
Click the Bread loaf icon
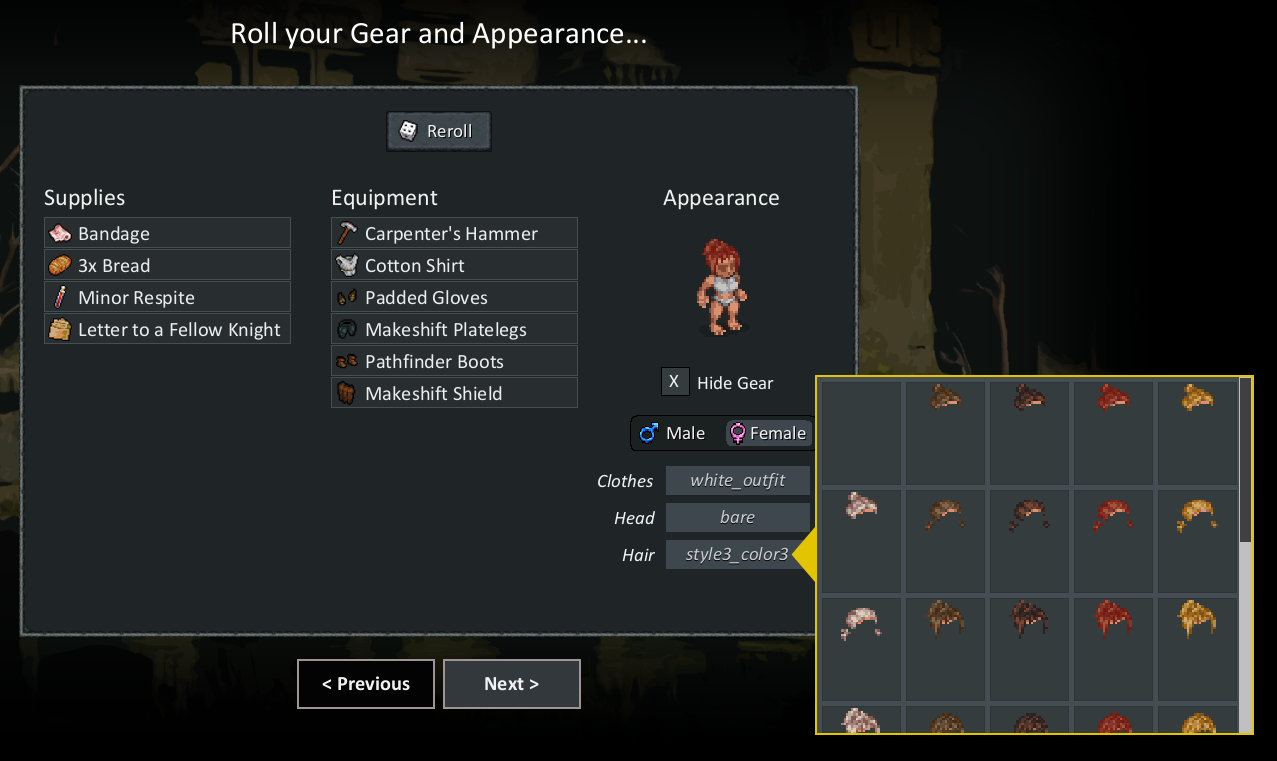coord(60,265)
